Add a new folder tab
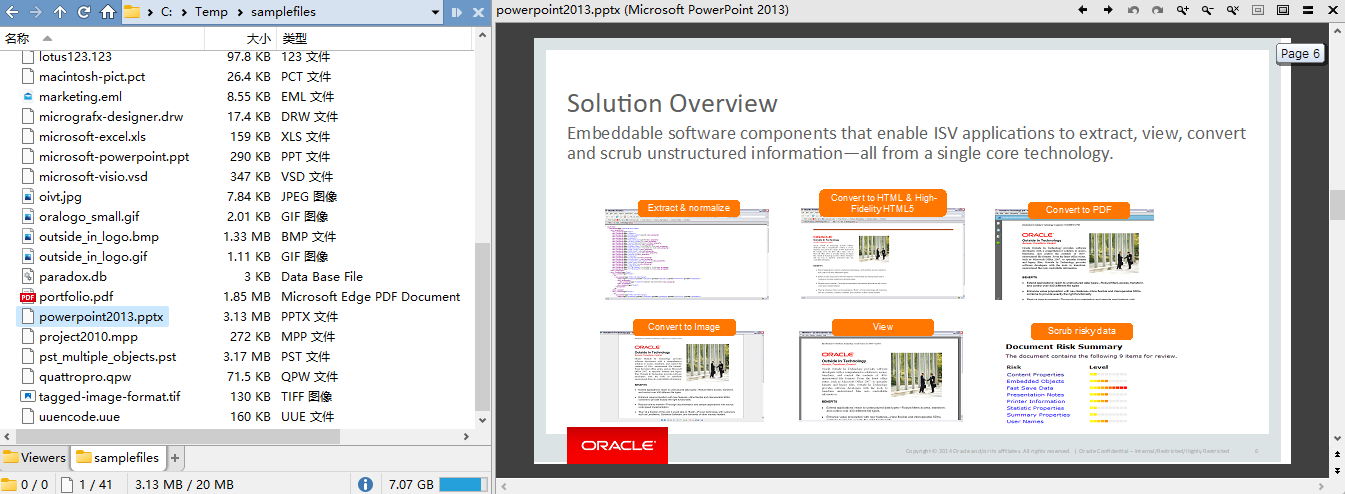This screenshot has width=1345, height=494. [x=175, y=458]
